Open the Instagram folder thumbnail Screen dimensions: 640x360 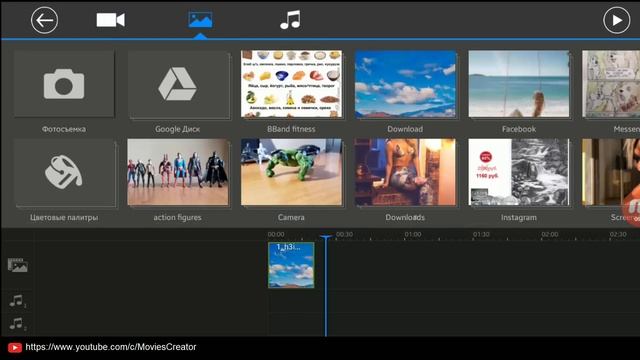coord(519,172)
